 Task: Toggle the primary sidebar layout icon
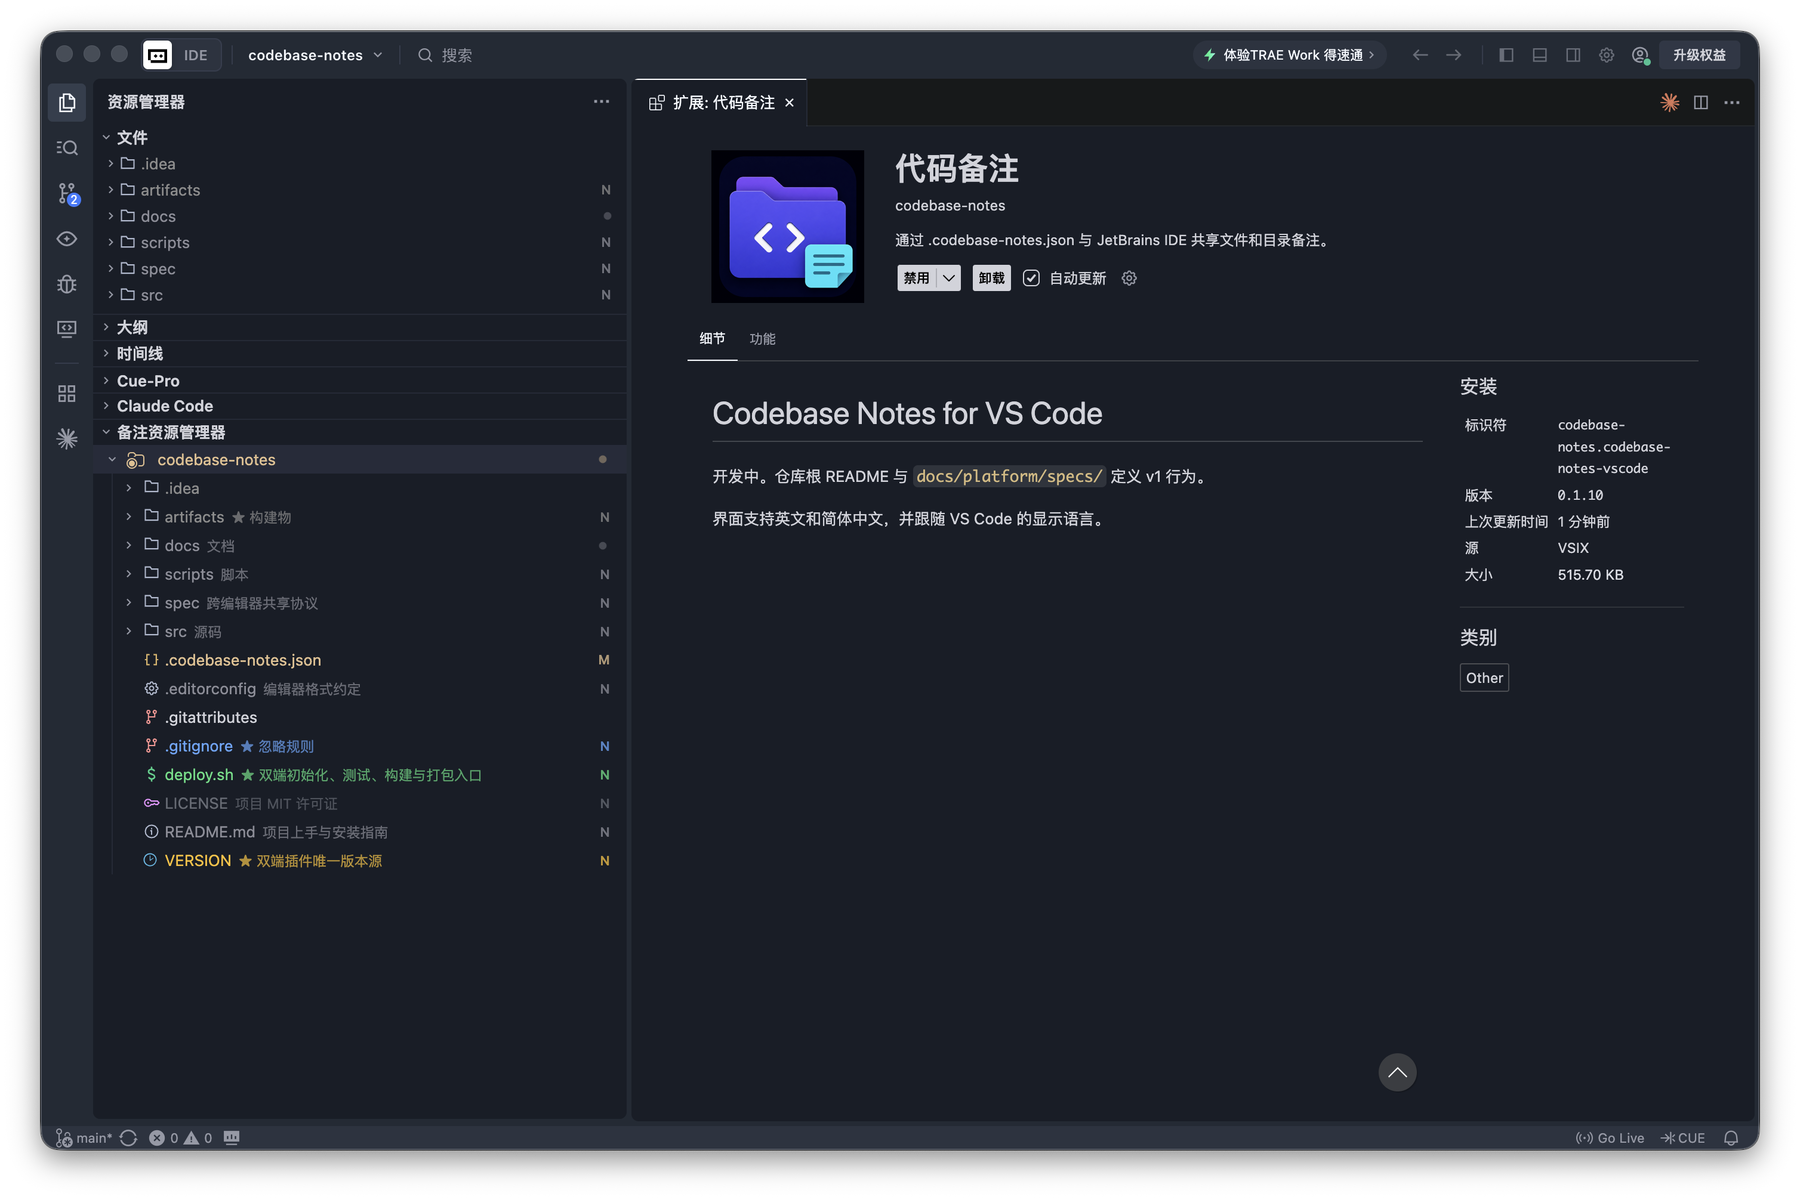pyautogui.click(x=1506, y=55)
